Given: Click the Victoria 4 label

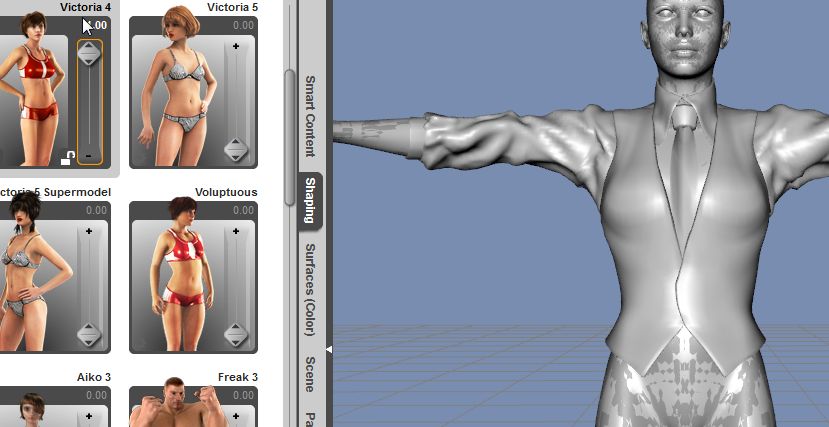Looking at the screenshot, I should (86, 7).
